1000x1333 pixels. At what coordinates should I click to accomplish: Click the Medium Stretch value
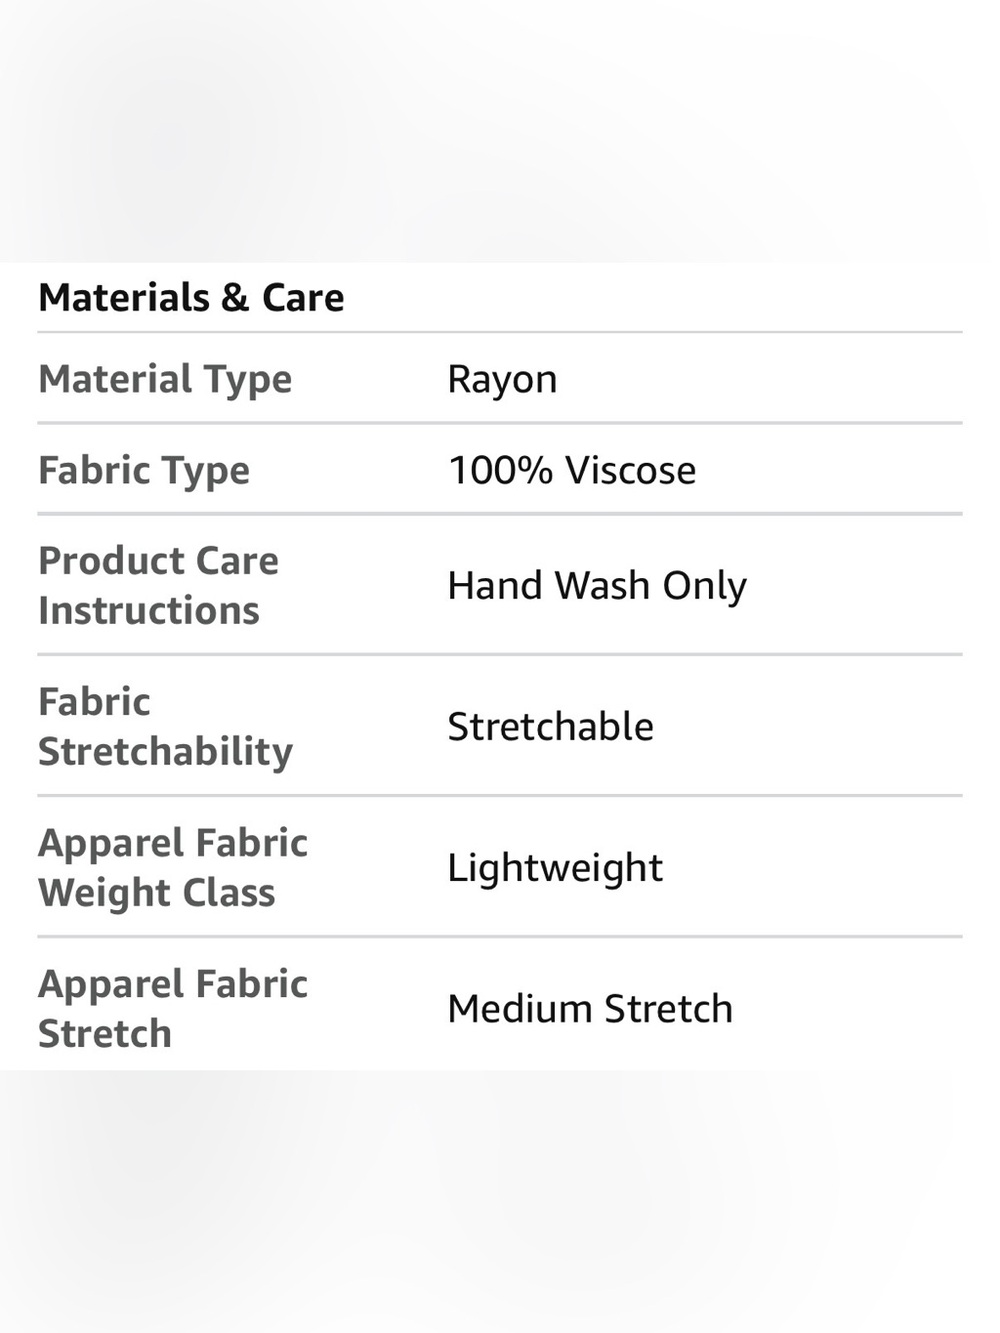(x=590, y=1009)
